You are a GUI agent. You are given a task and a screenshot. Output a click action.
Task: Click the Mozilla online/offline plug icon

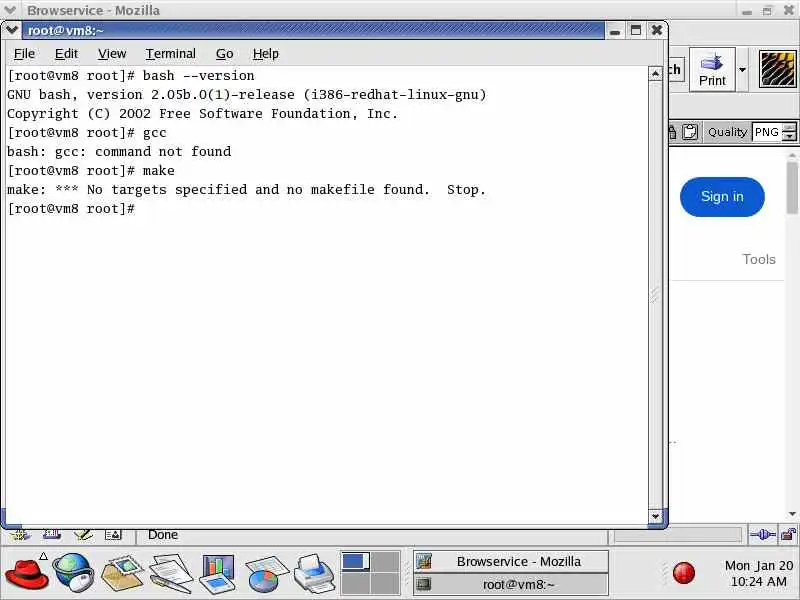(x=763, y=535)
